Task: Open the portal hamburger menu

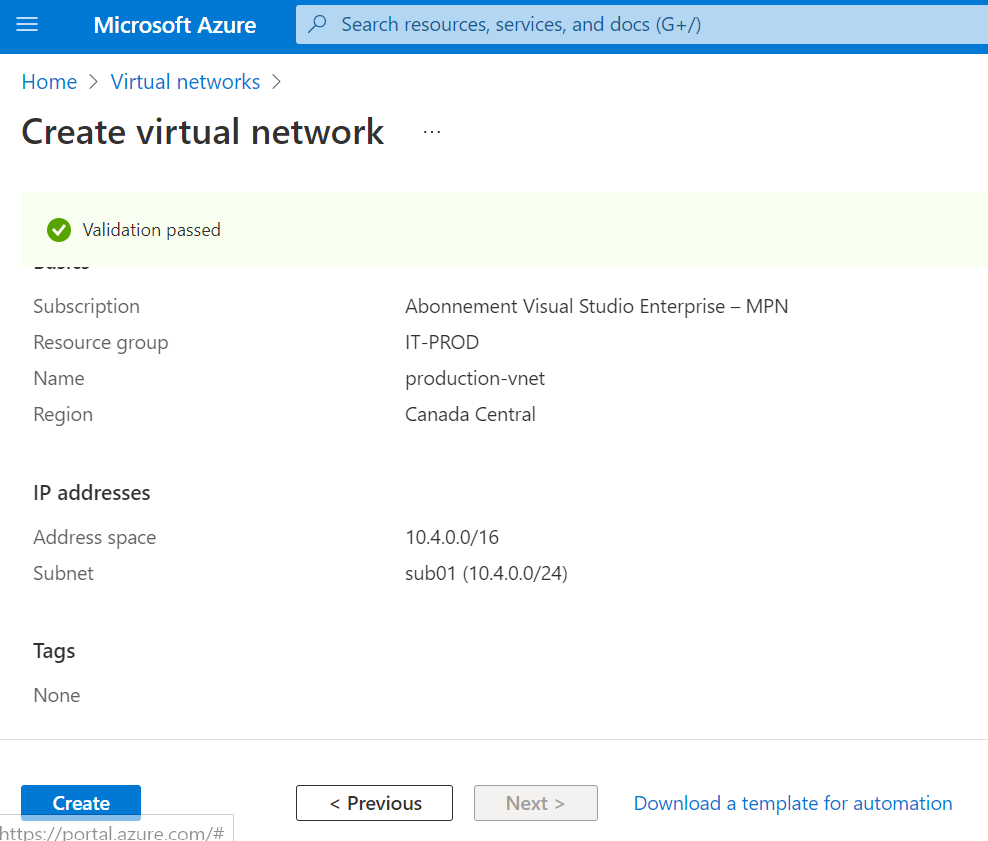Action: (x=27, y=24)
